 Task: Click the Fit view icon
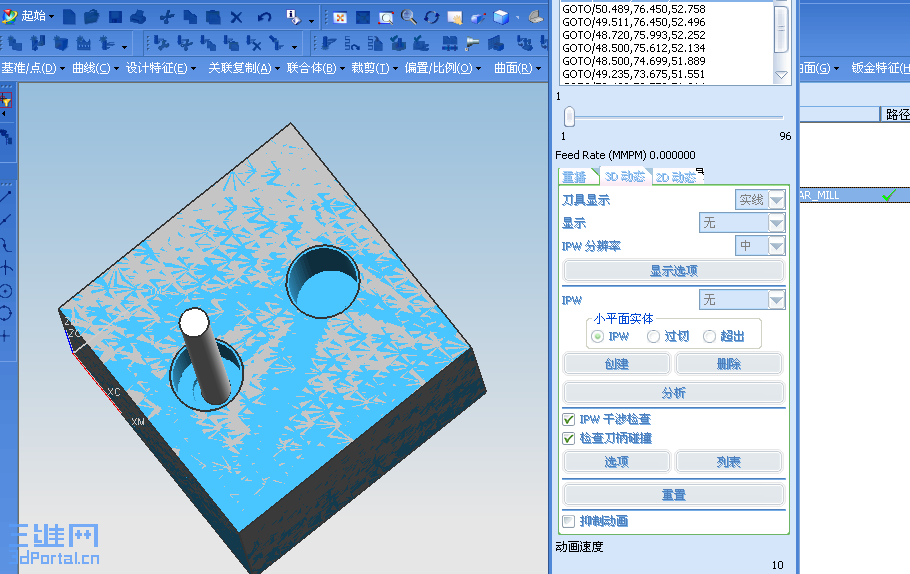coord(340,17)
